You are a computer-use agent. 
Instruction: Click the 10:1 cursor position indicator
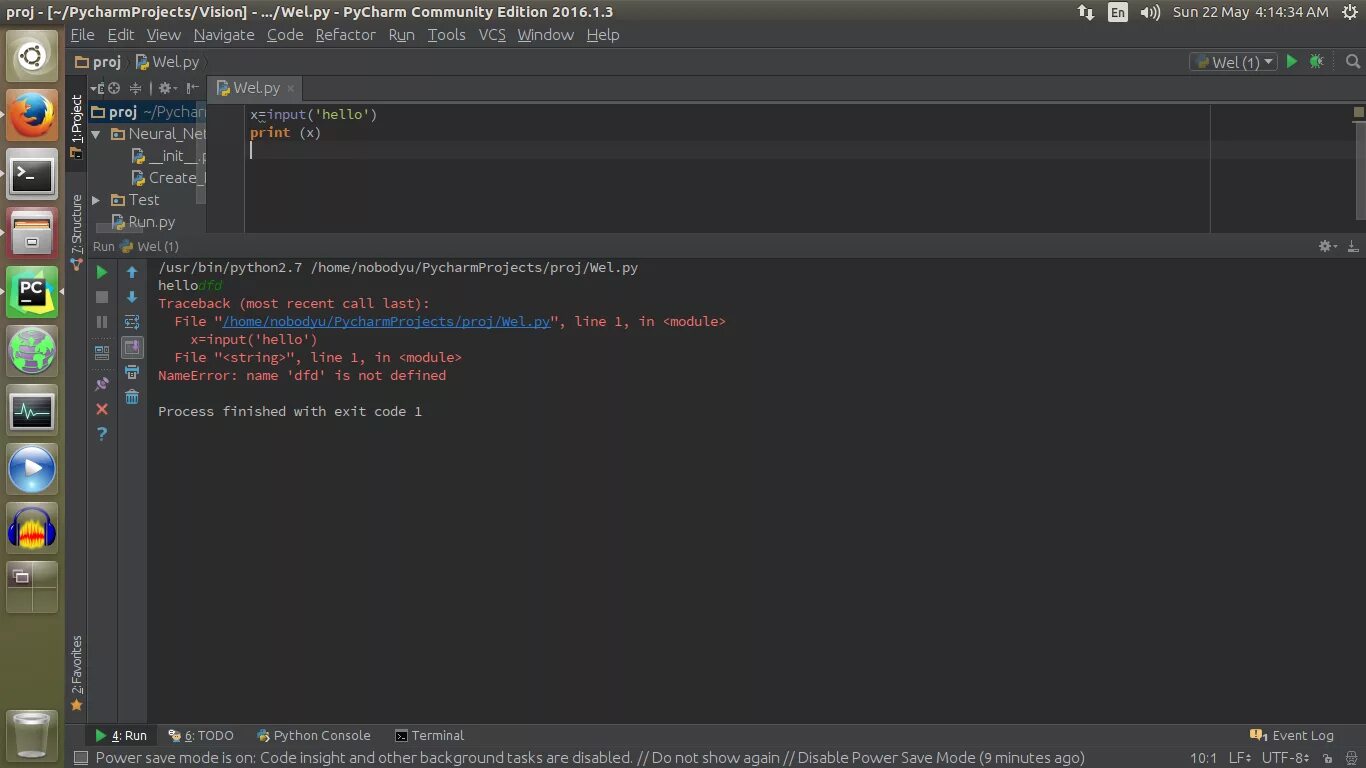[1204, 758]
